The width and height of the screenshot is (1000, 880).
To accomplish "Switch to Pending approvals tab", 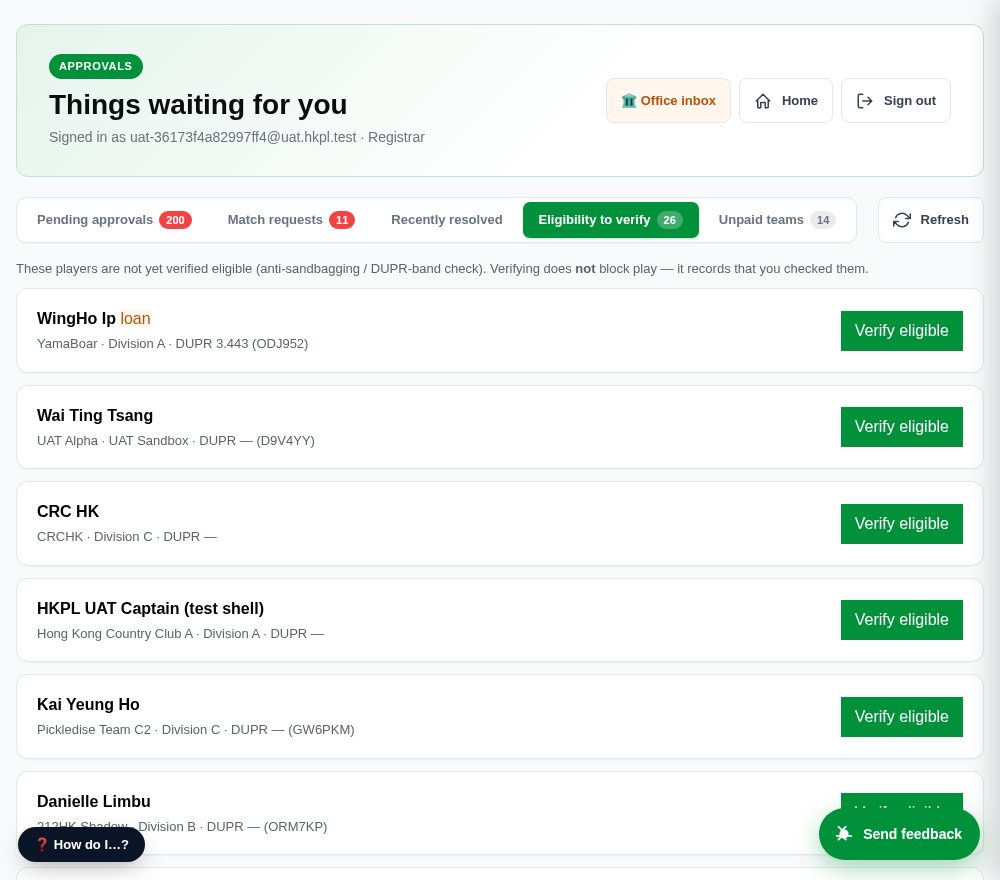I will pyautogui.click(x=114, y=220).
